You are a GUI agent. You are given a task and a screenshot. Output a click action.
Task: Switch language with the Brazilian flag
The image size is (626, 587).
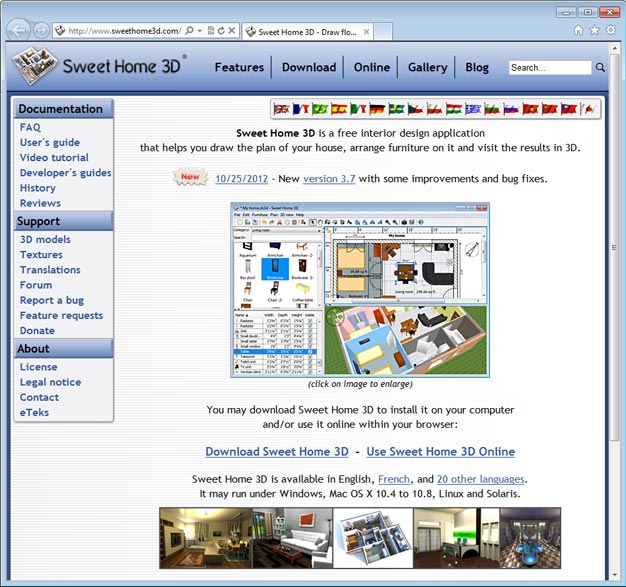click(320, 109)
